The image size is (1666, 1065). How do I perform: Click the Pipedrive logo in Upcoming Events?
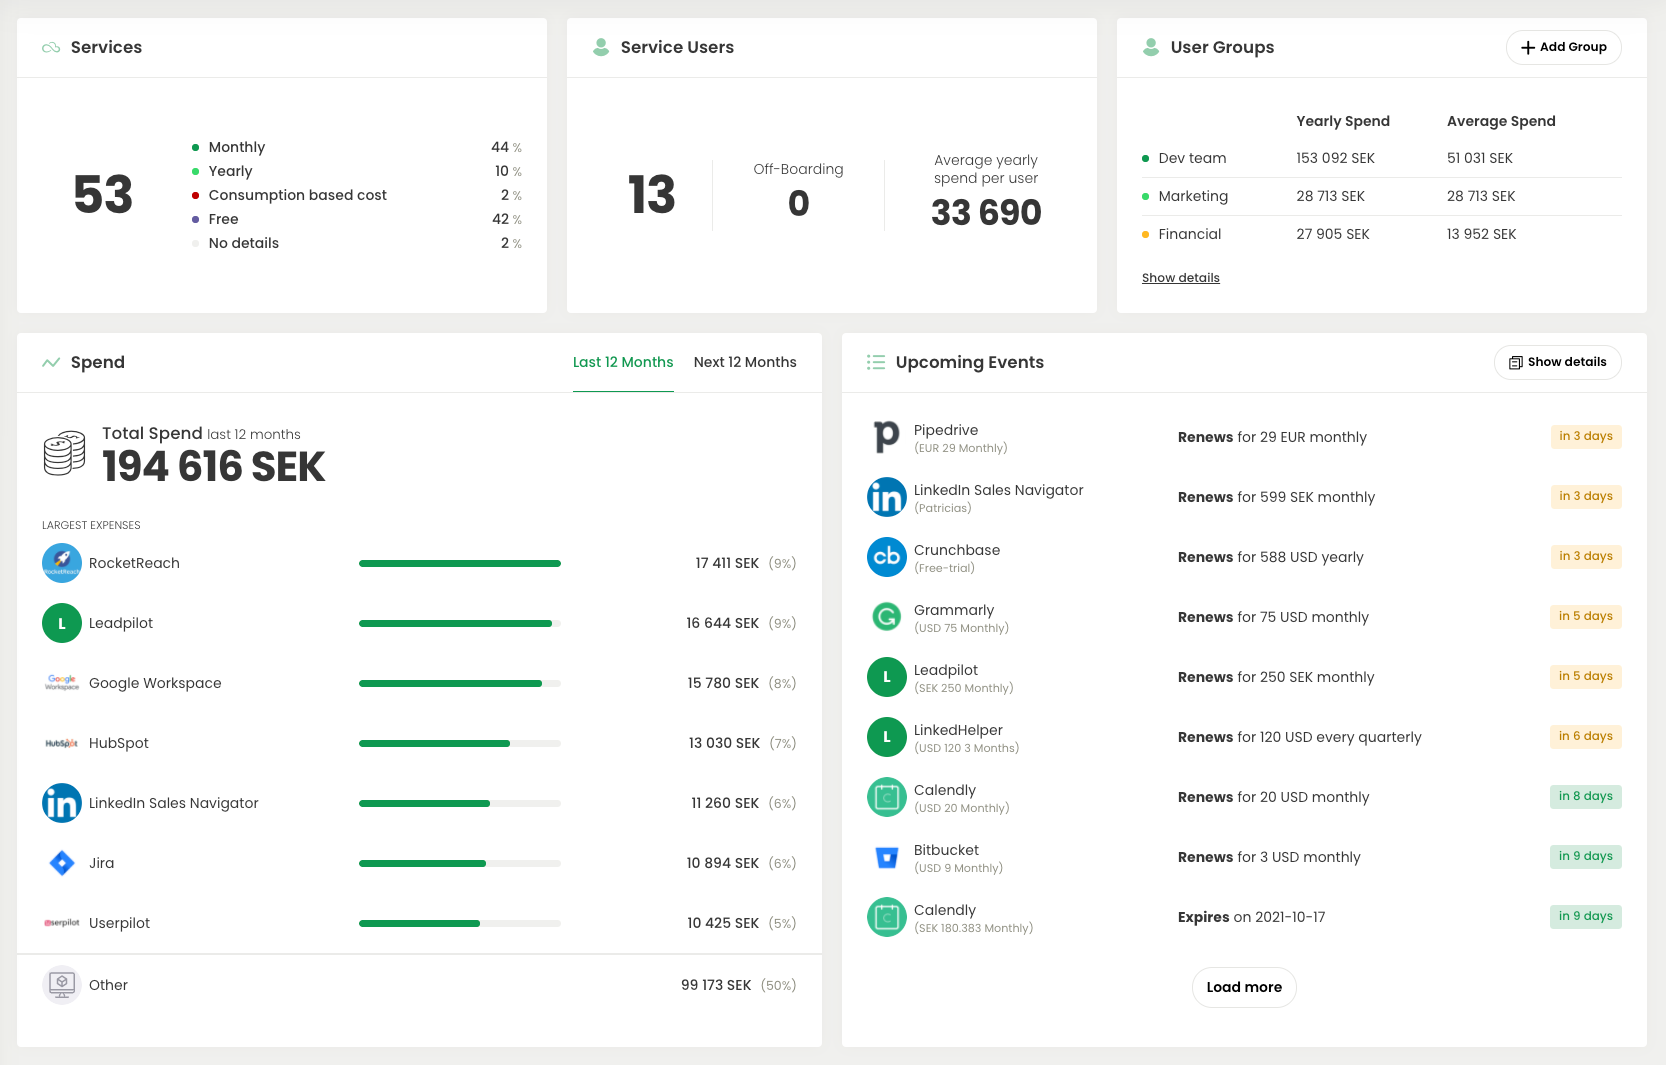pyautogui.click(x=887, y=437)
